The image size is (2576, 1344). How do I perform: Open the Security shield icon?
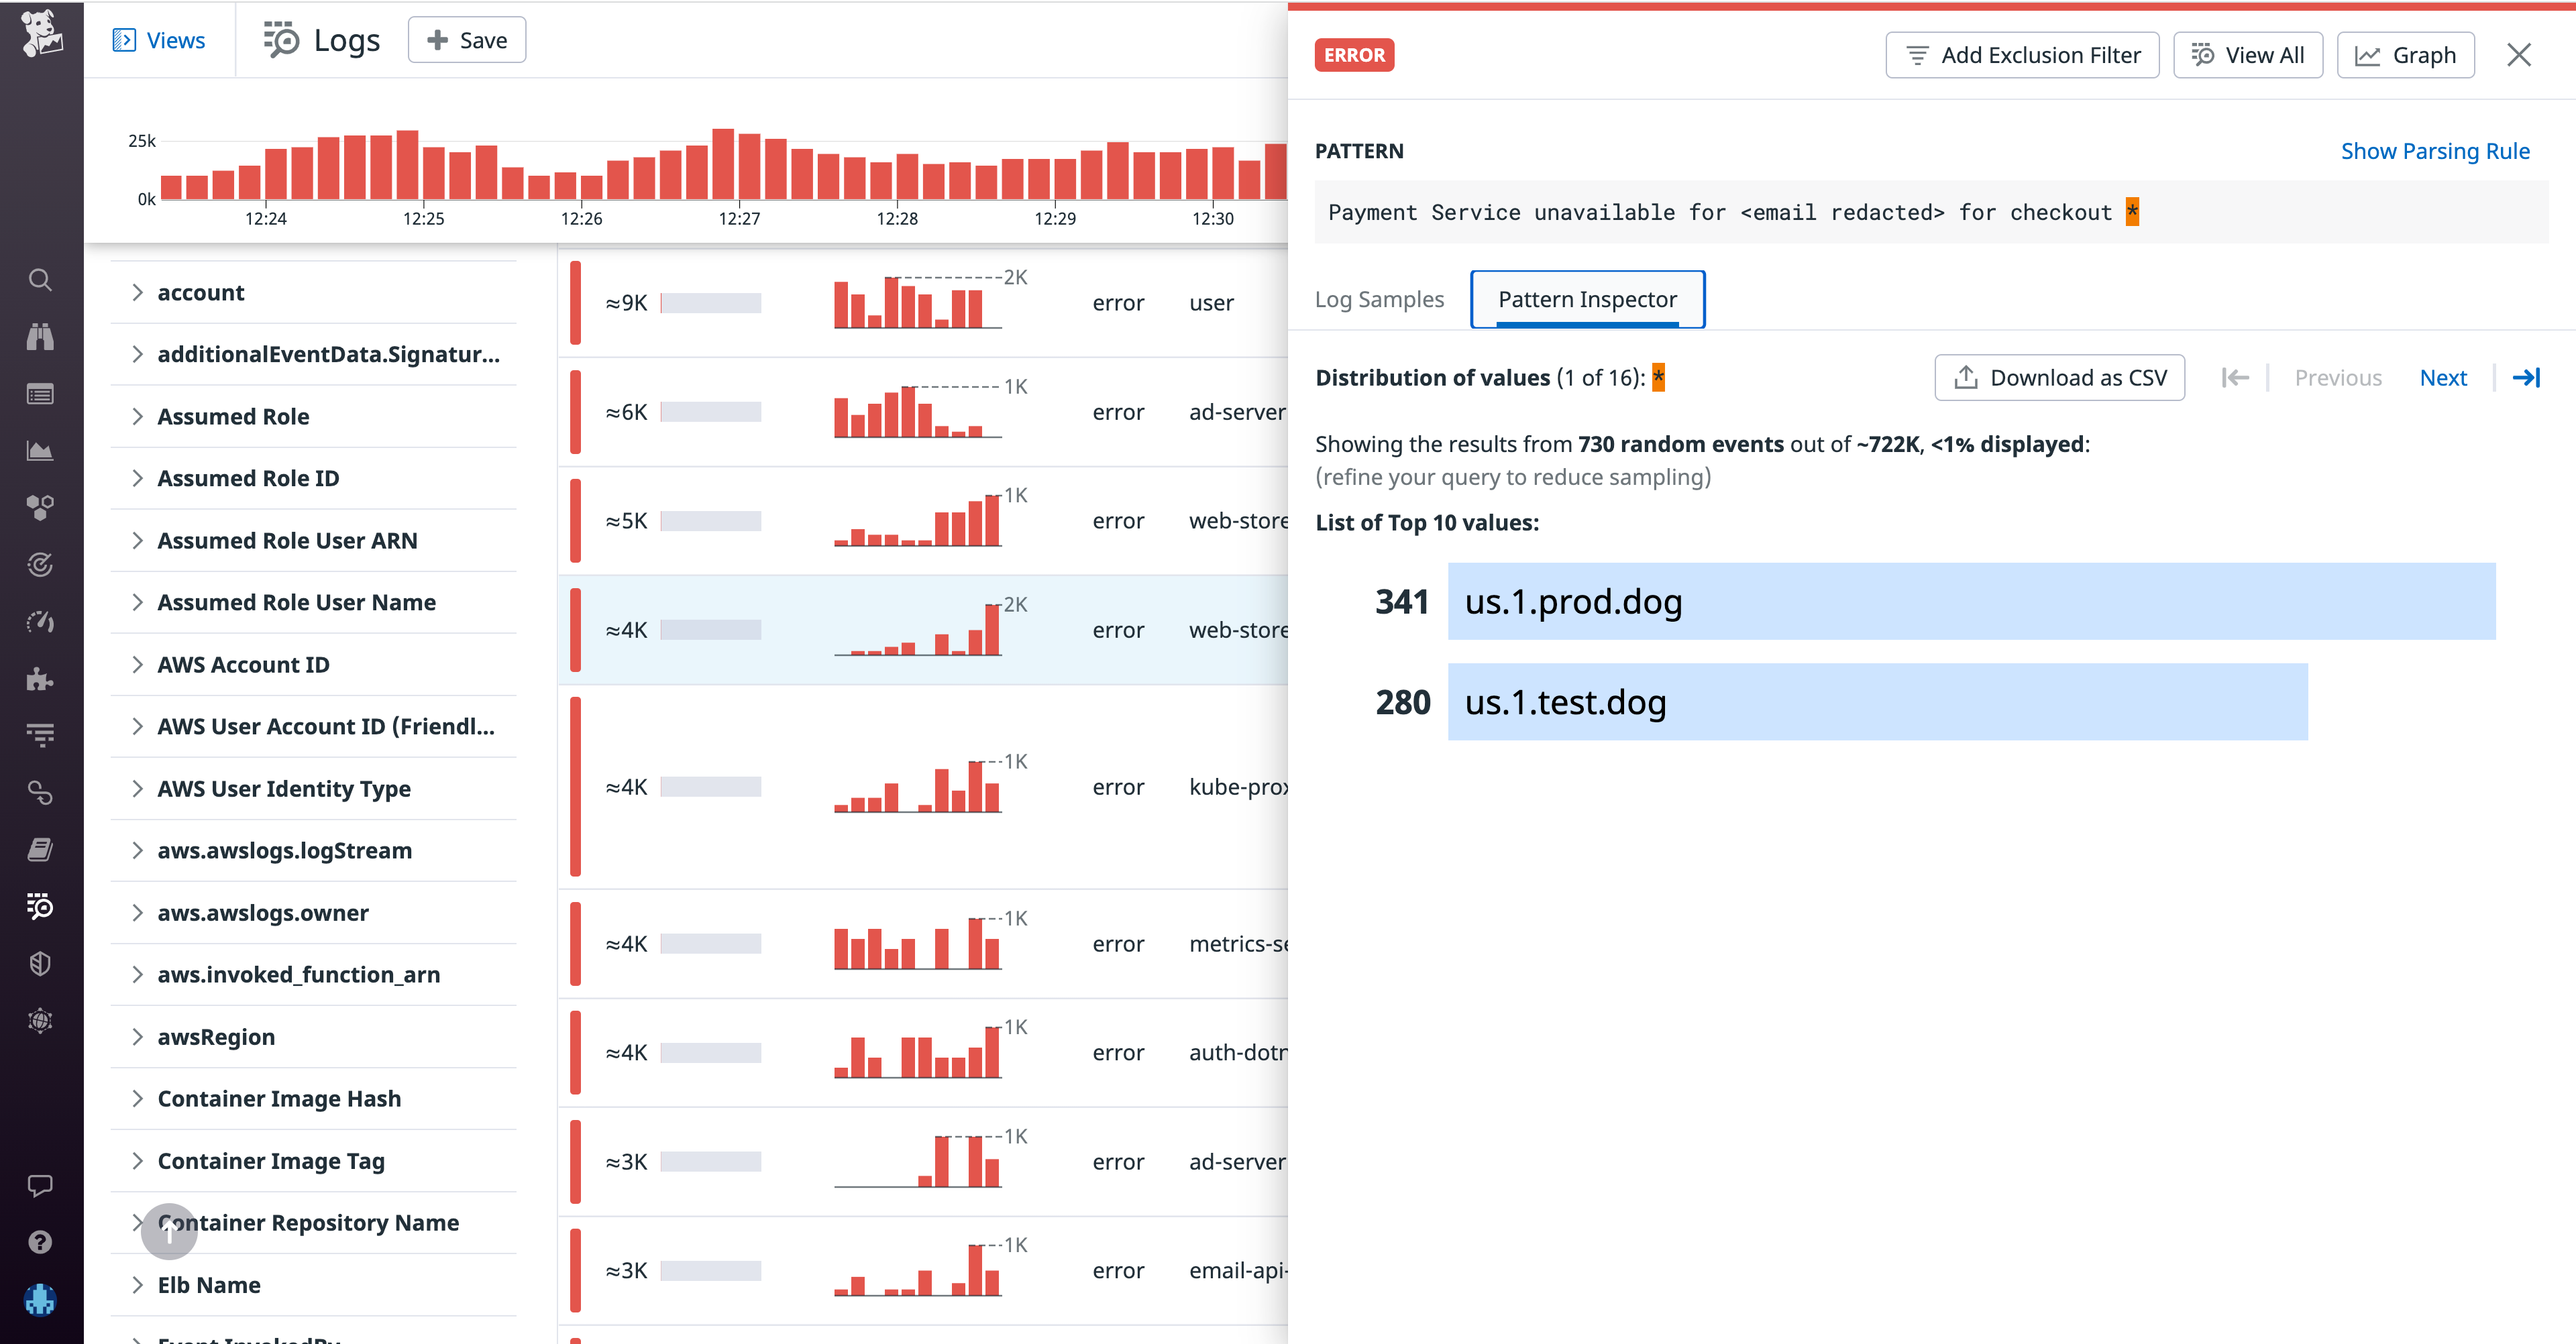click(x=40, y=963)
